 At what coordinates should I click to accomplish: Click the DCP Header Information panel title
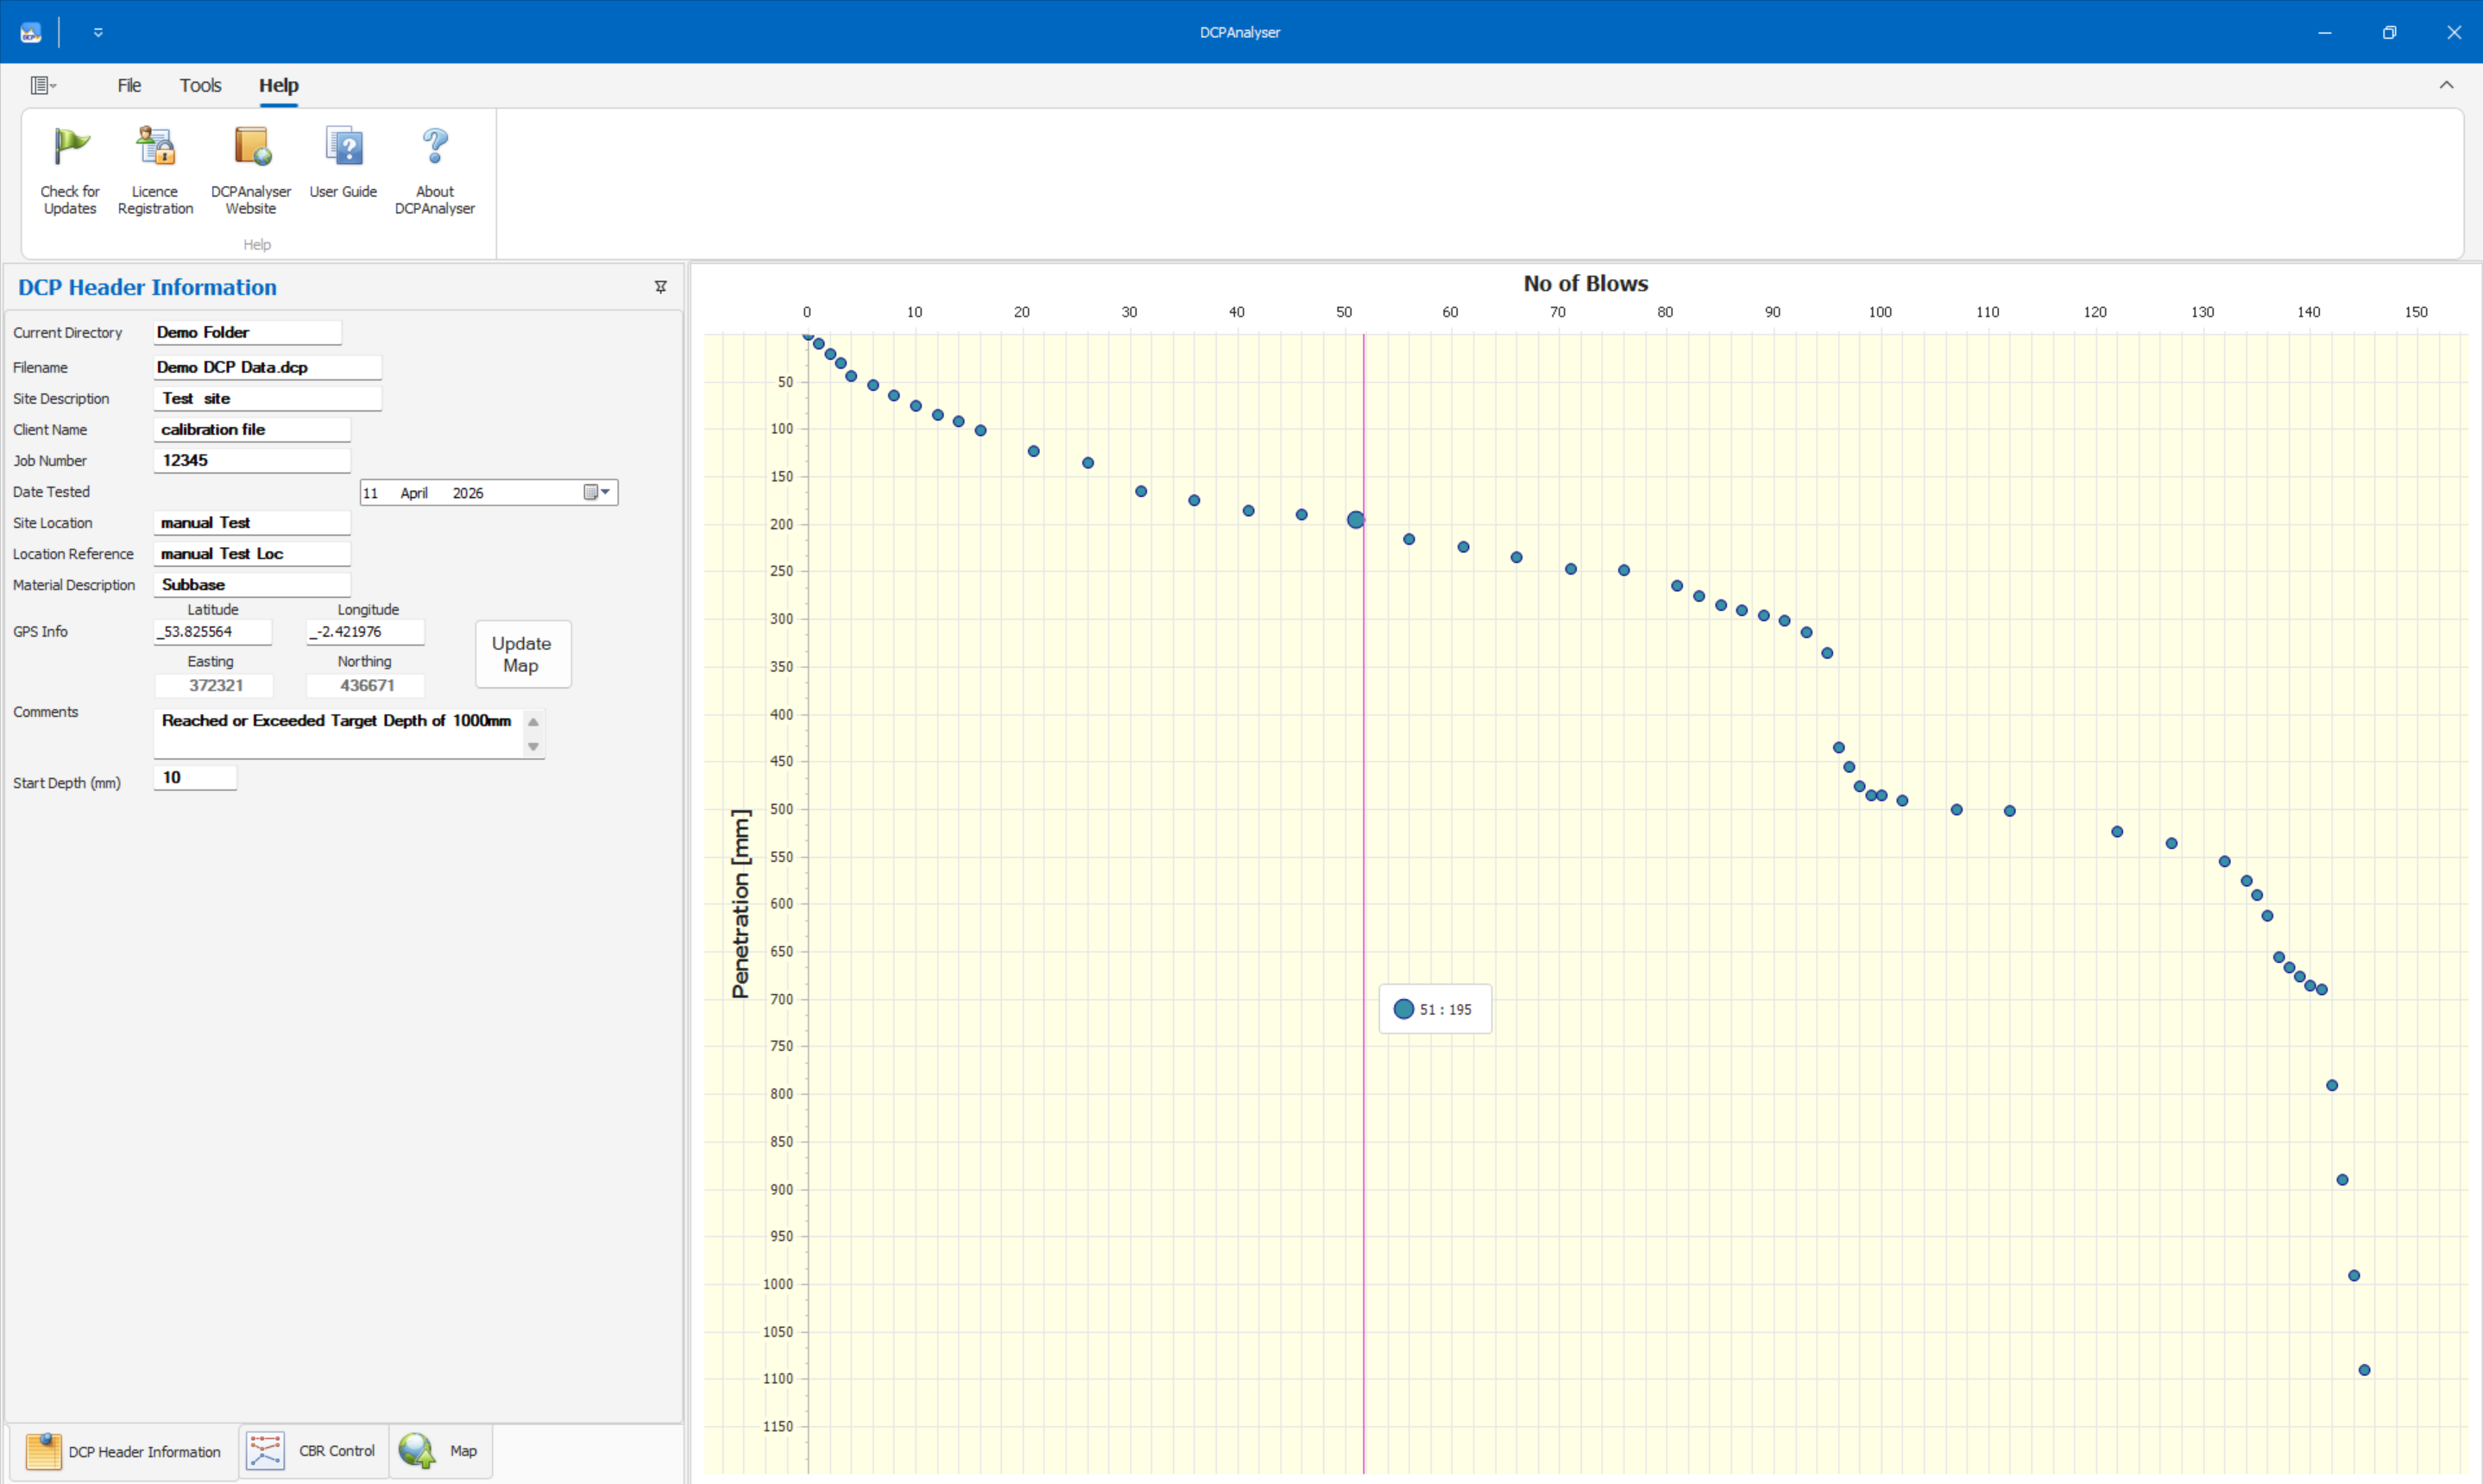click(148, 287)
